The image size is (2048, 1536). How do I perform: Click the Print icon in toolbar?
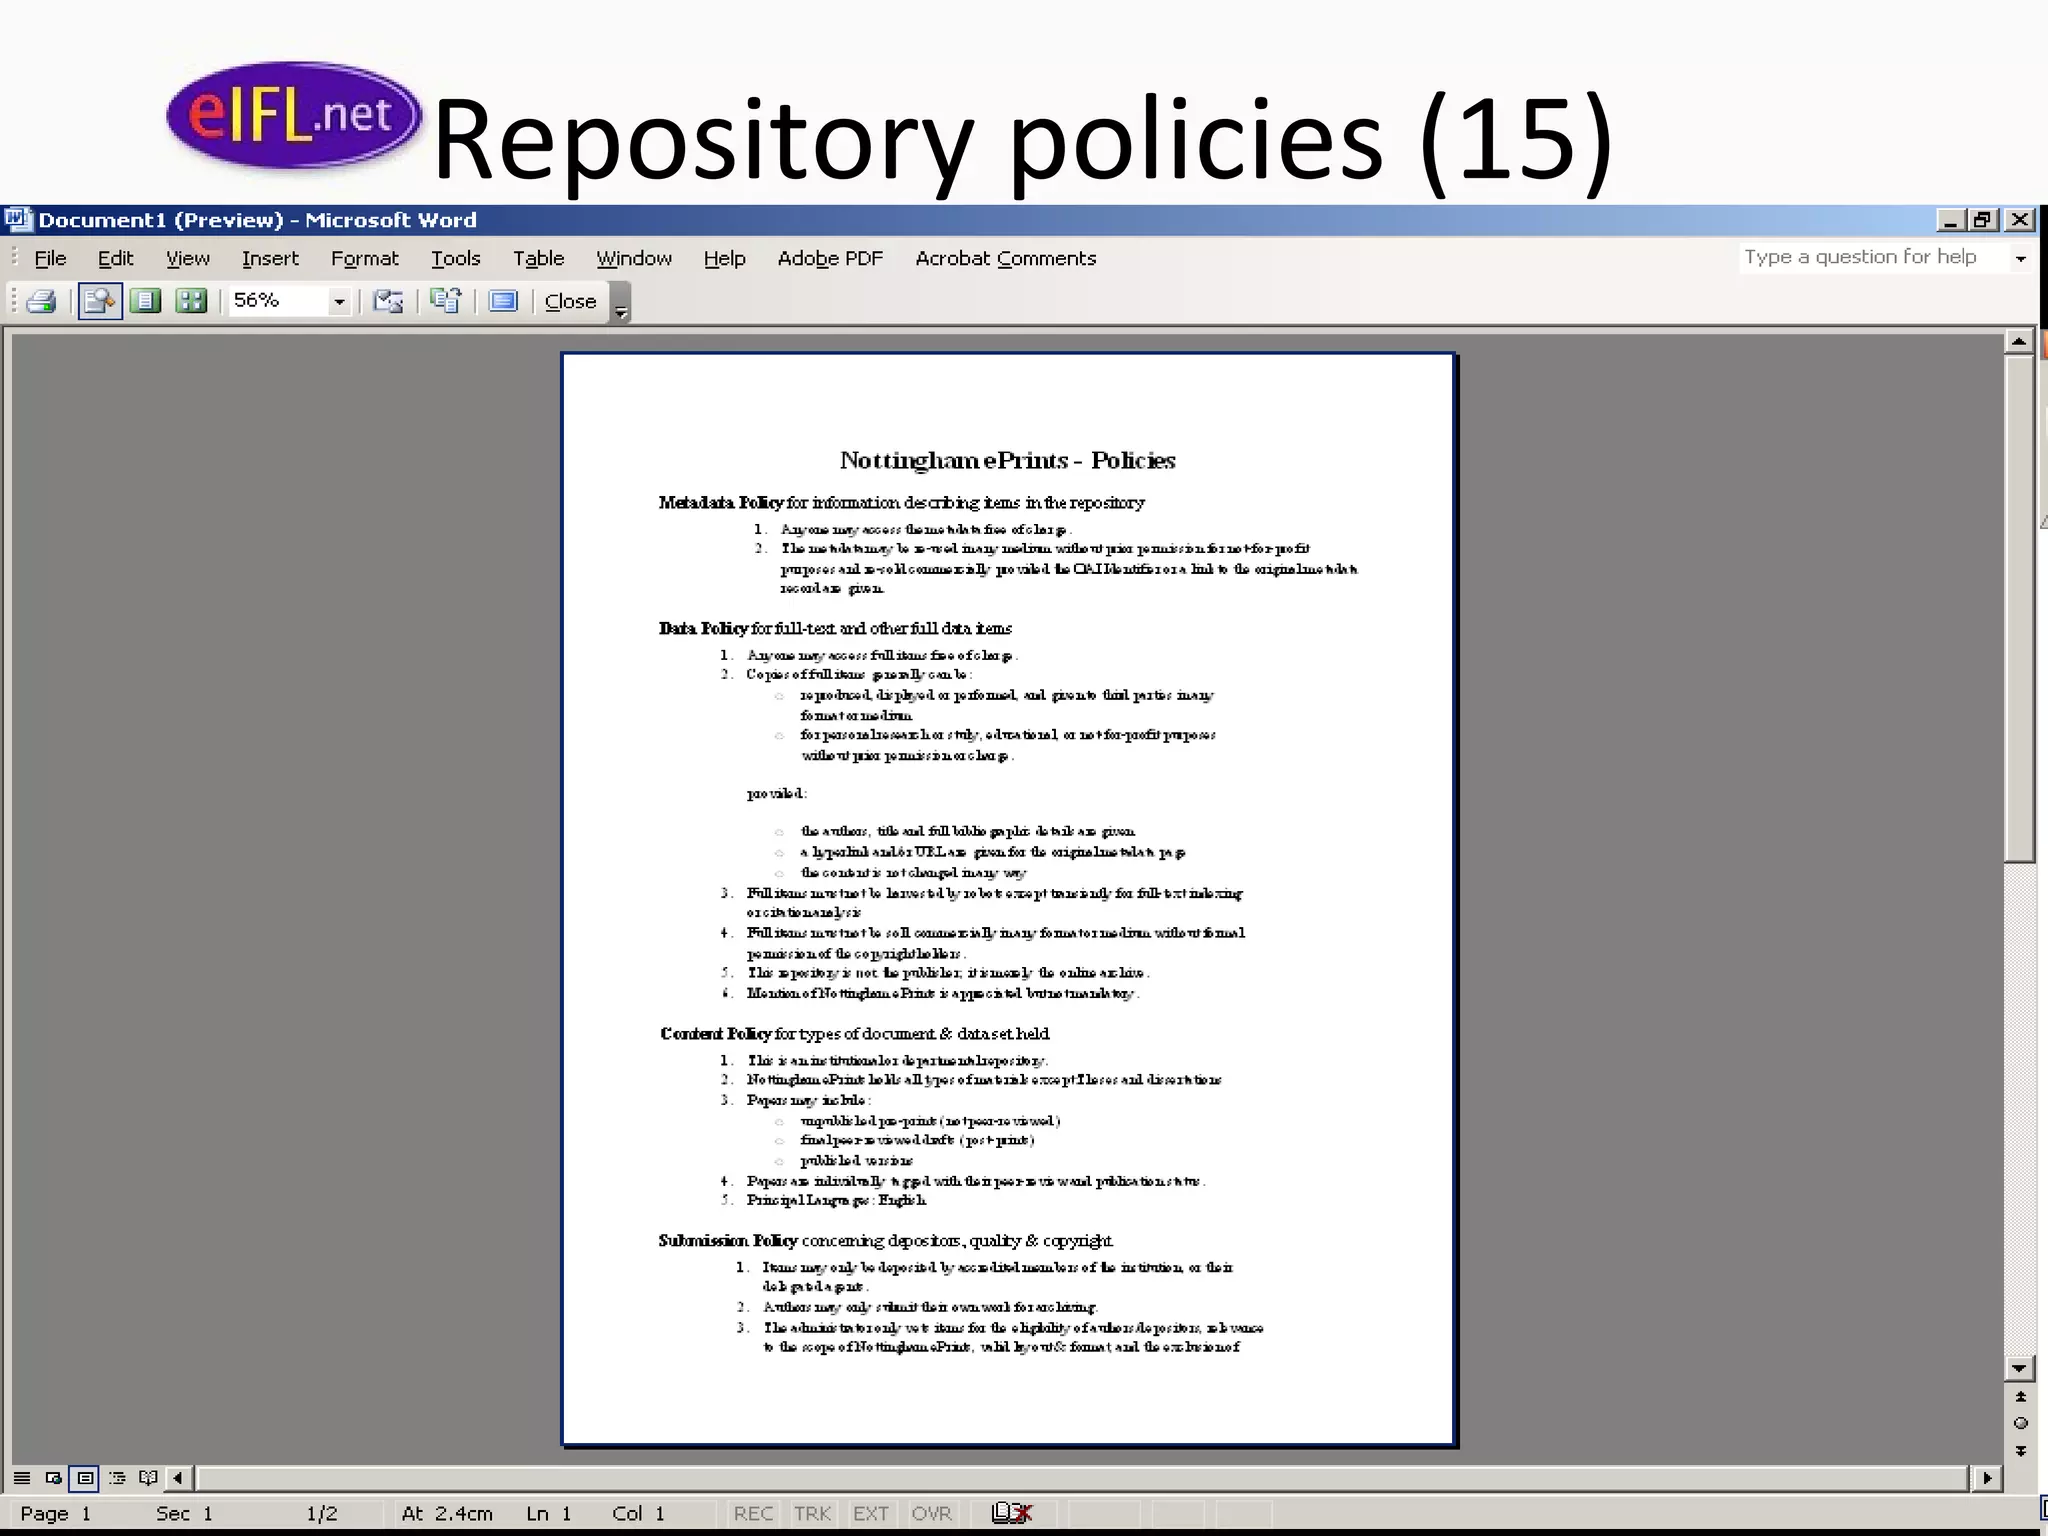tap(41, 301)
